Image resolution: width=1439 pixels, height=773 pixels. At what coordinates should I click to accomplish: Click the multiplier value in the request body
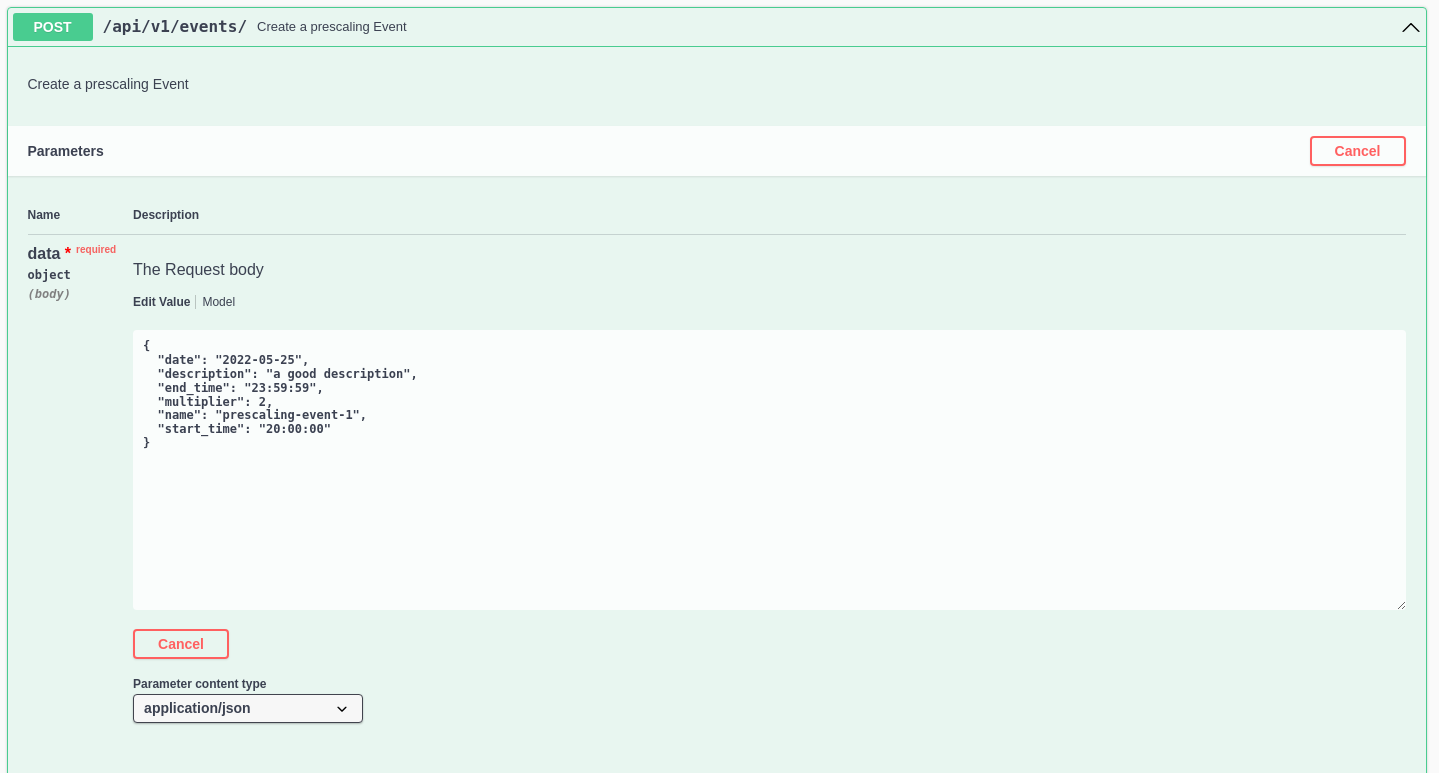(x=263, y=400)
